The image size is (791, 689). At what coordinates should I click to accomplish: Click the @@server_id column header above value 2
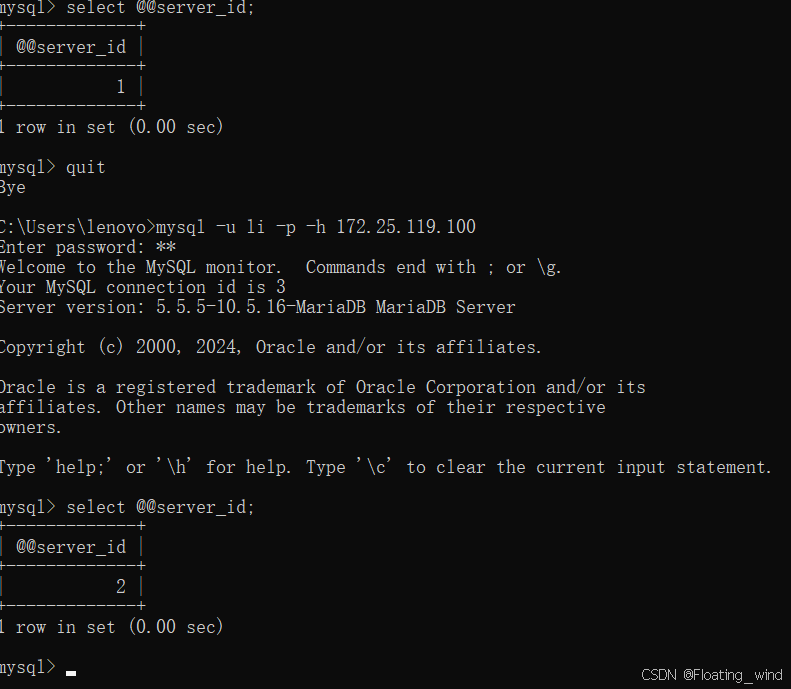(x=71, y=547)
